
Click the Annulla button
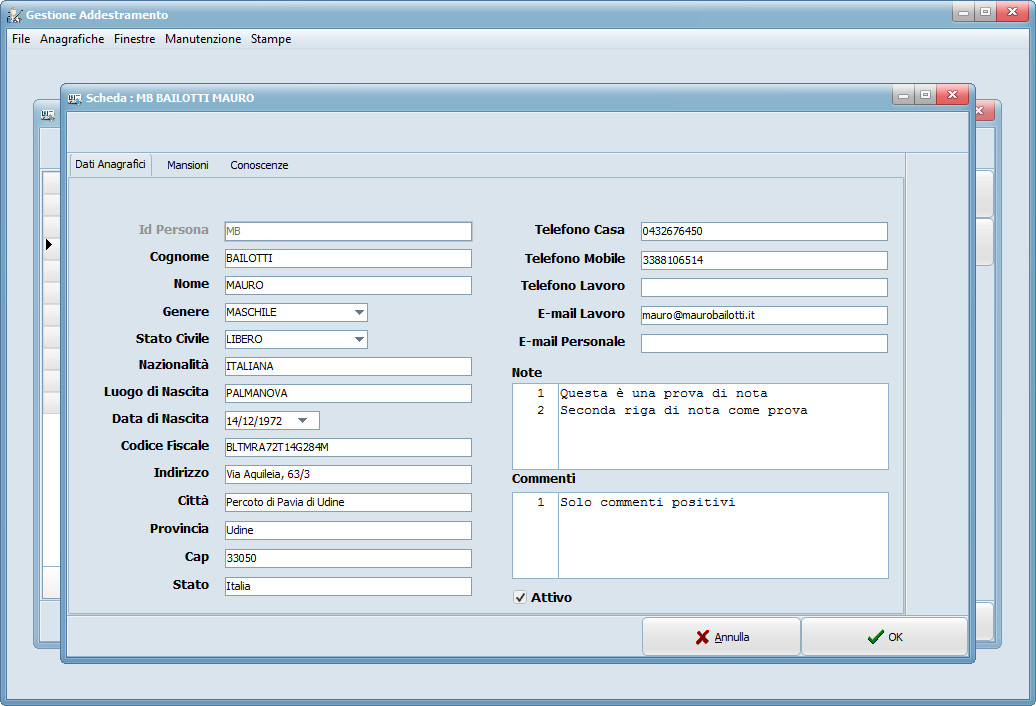721,637
